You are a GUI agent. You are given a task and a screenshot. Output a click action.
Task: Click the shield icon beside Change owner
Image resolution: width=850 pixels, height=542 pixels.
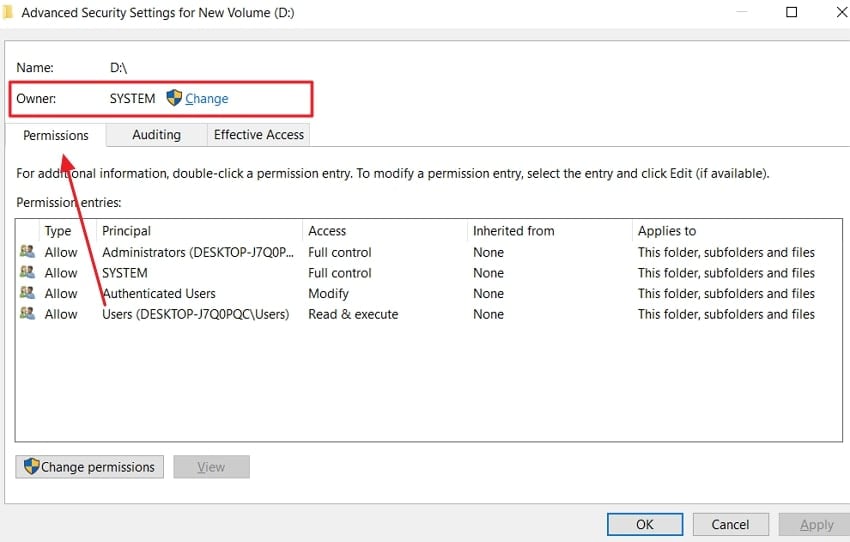(174, 98)
